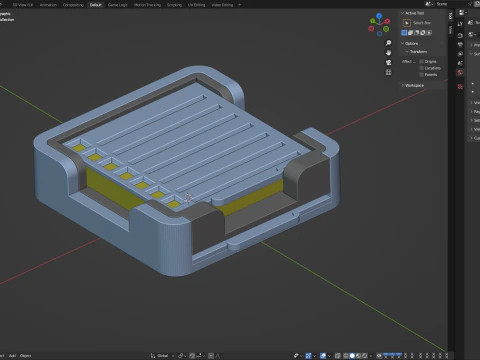Toggle viewport overlays button
Screen dimensions: 480x360
coord(323,356)
